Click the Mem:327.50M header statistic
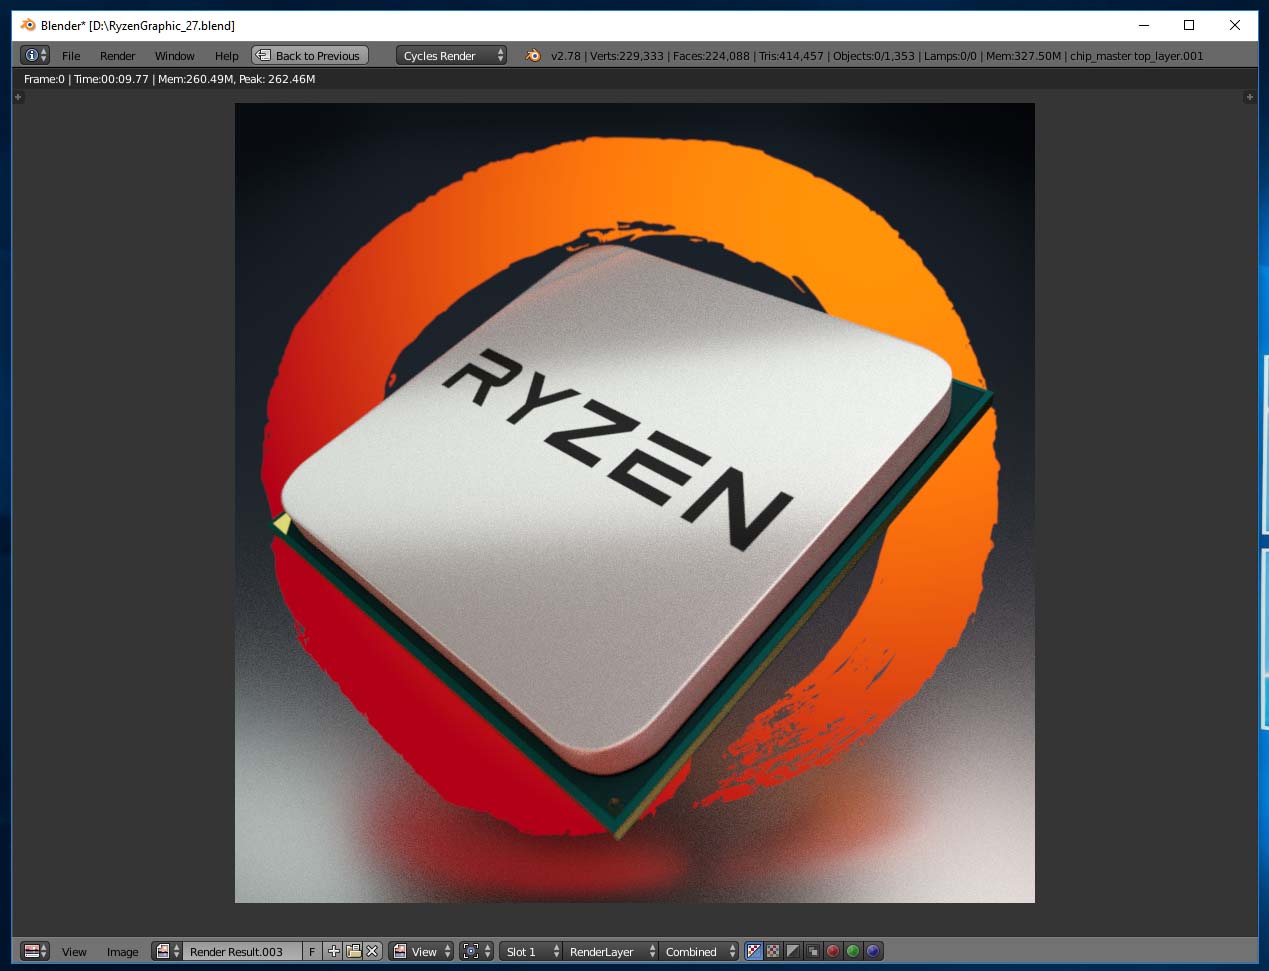 coord(1023,56)
